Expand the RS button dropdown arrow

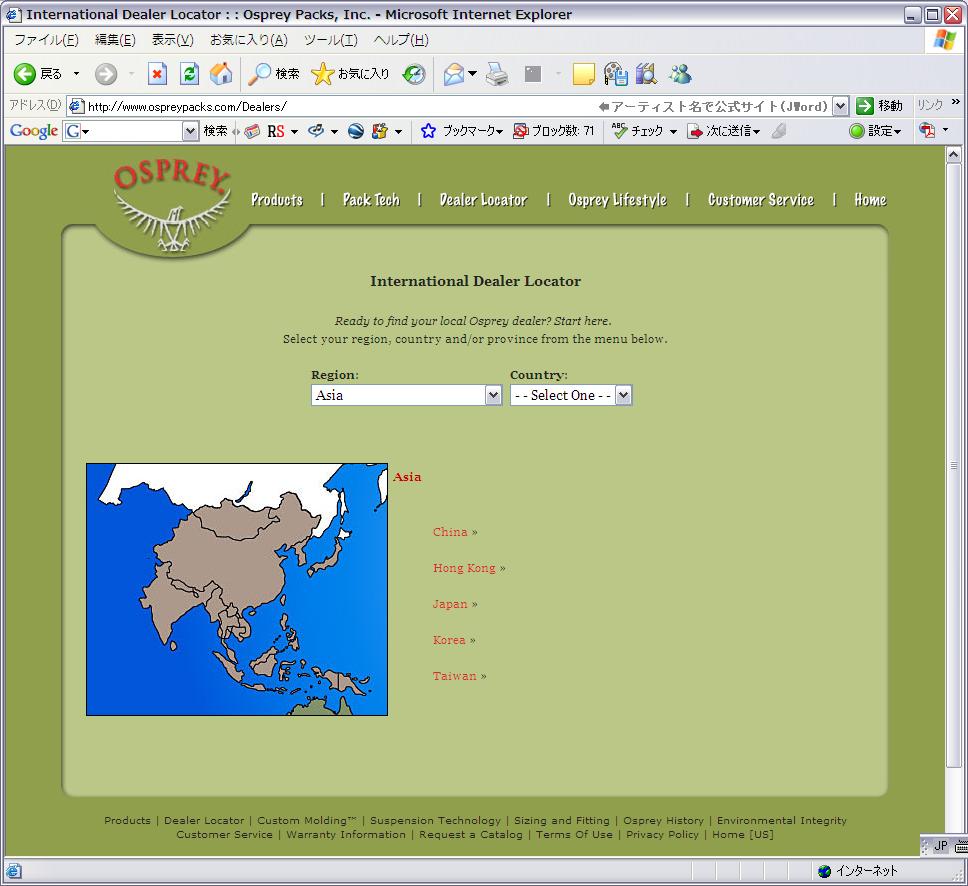(294, 132)
